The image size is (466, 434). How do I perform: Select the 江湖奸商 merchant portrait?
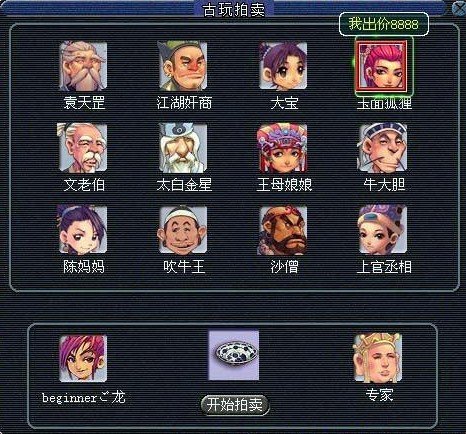point(183,66)
